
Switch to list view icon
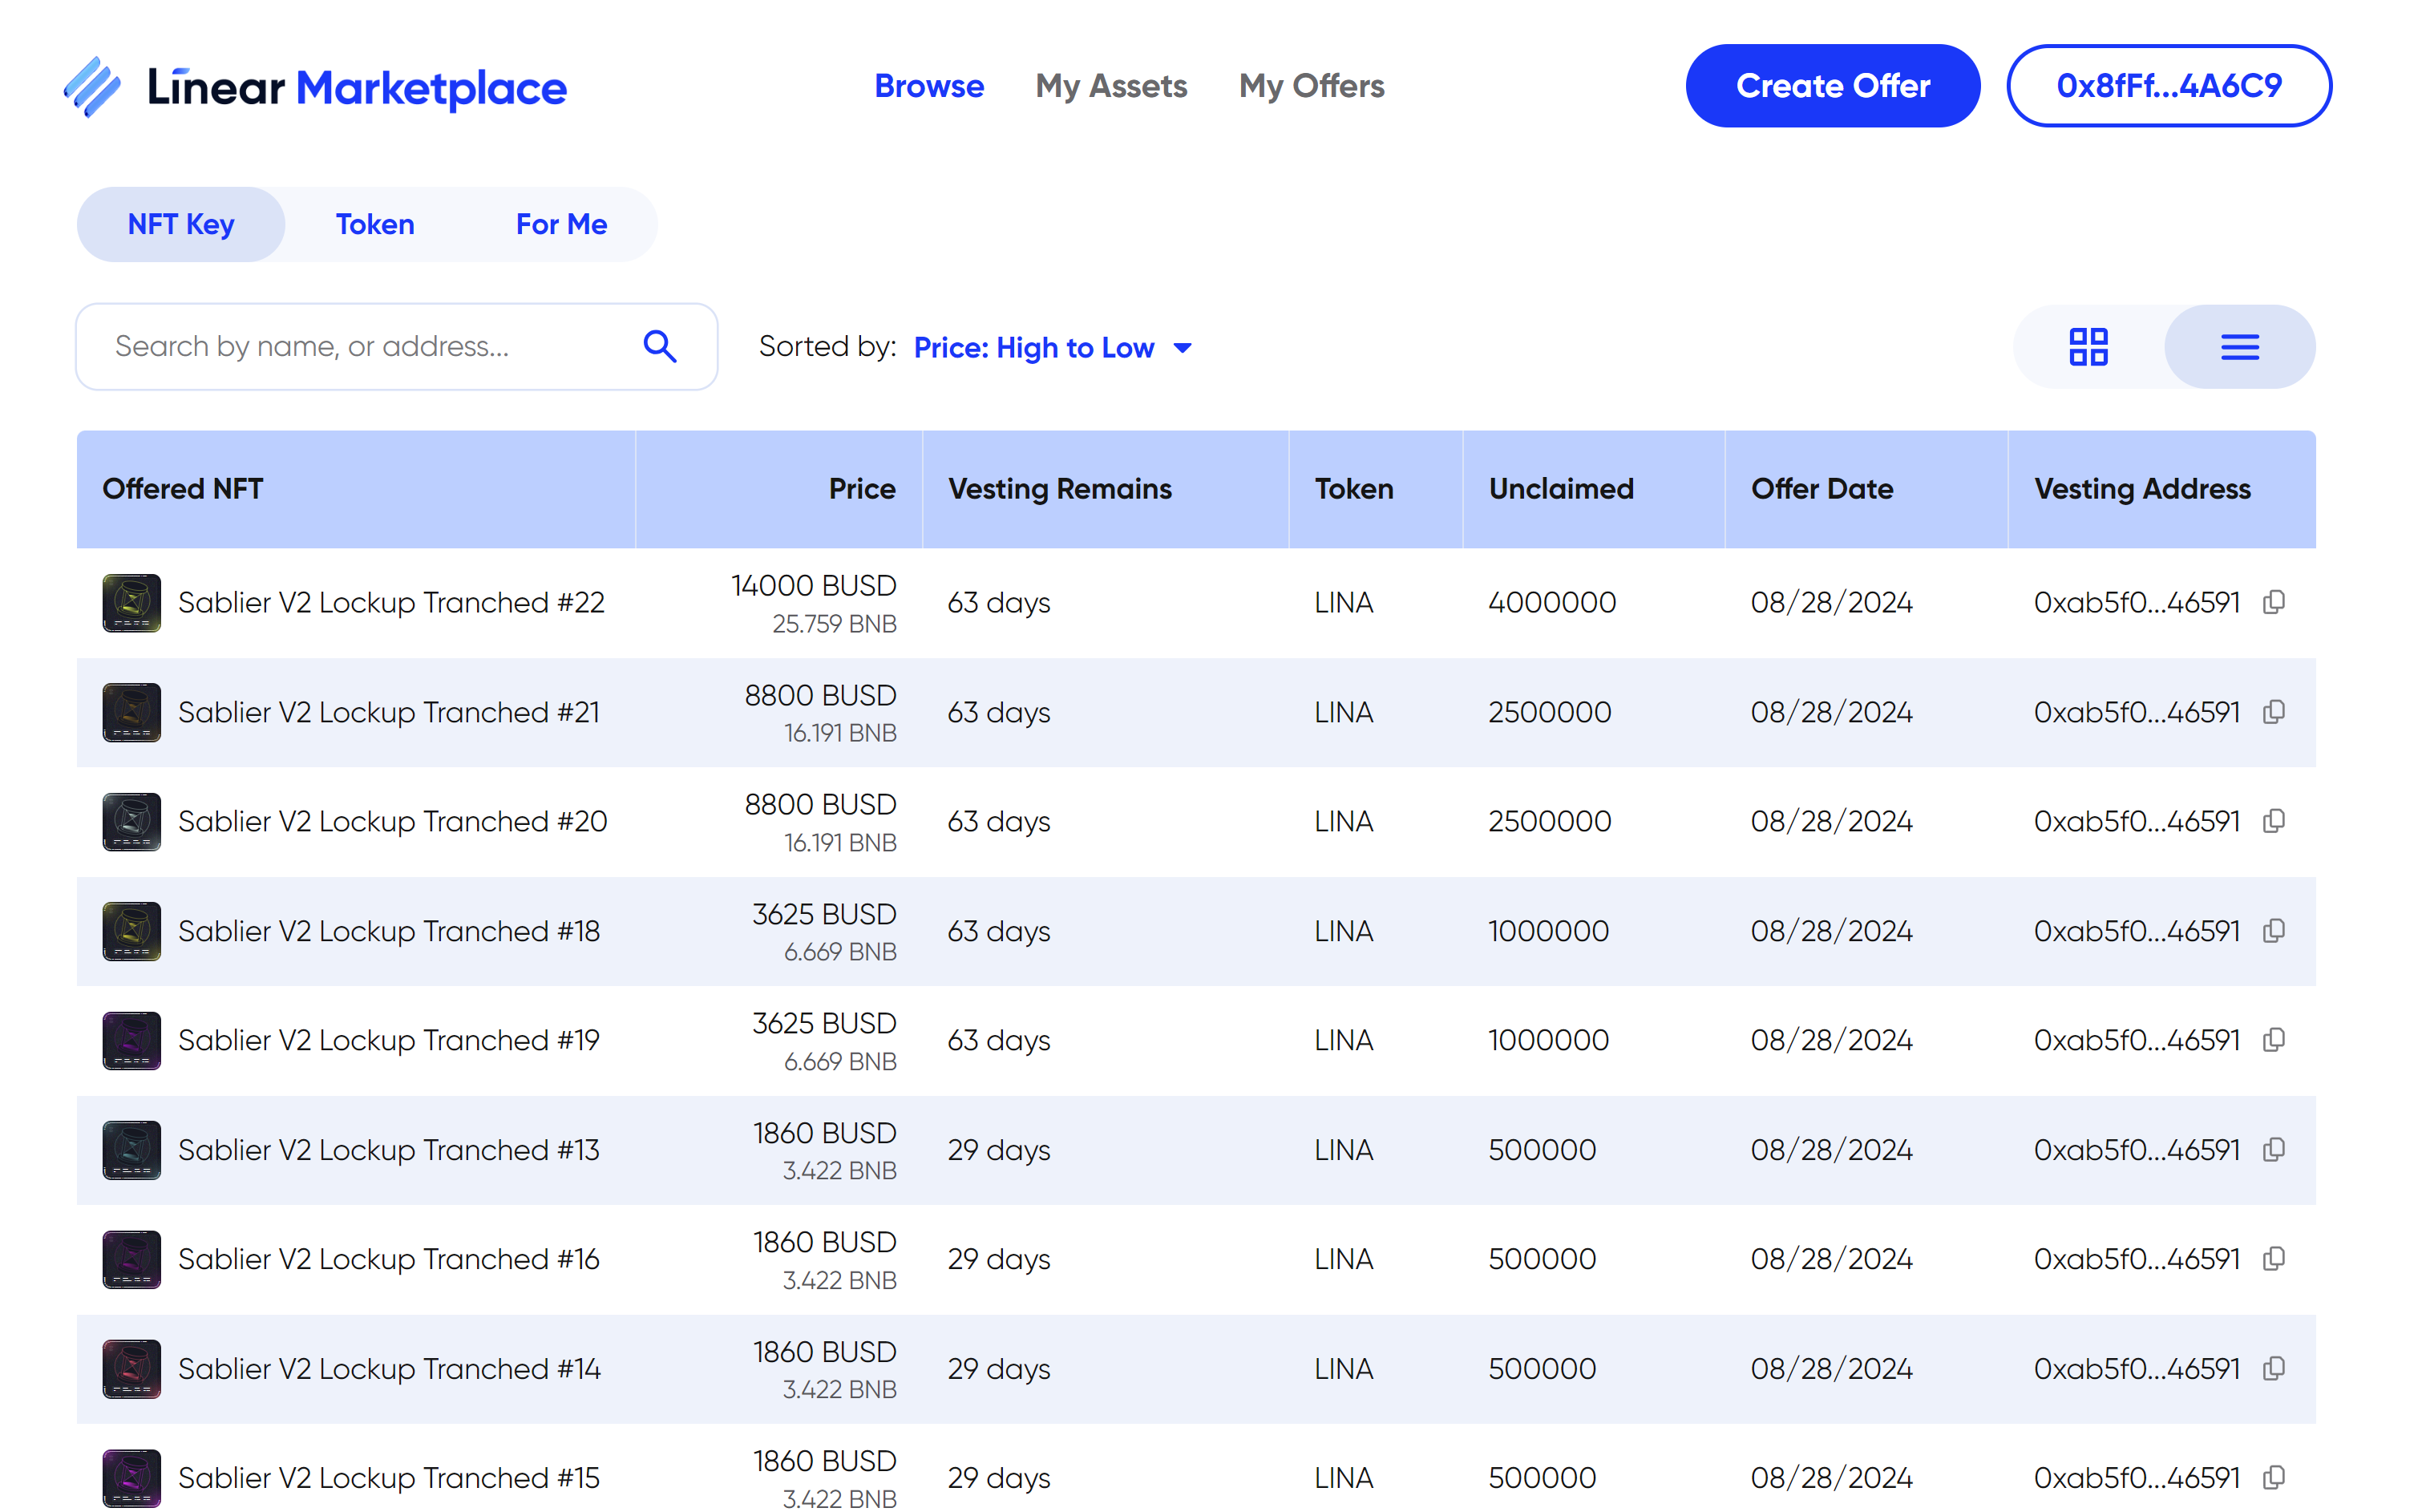2240,347
